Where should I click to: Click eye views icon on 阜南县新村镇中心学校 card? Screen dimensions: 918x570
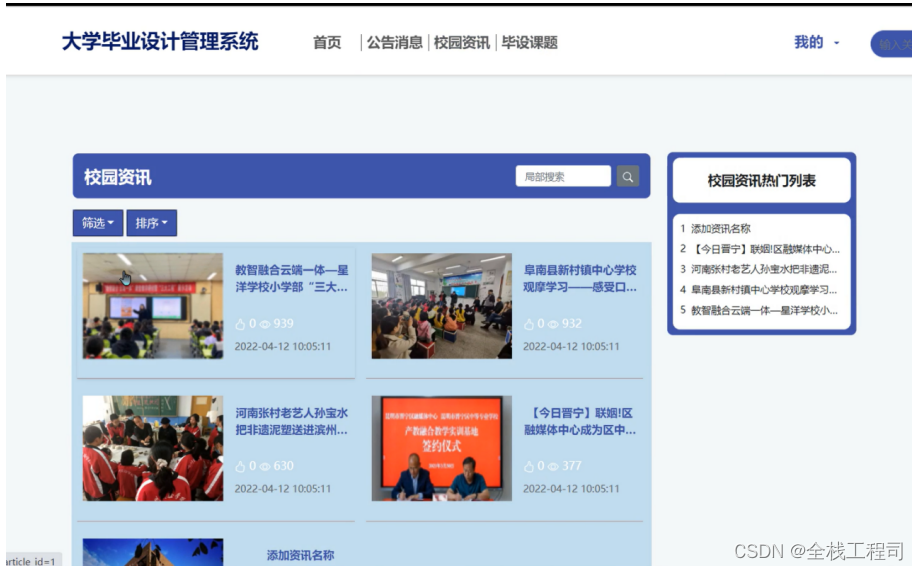tap(553, 324)
